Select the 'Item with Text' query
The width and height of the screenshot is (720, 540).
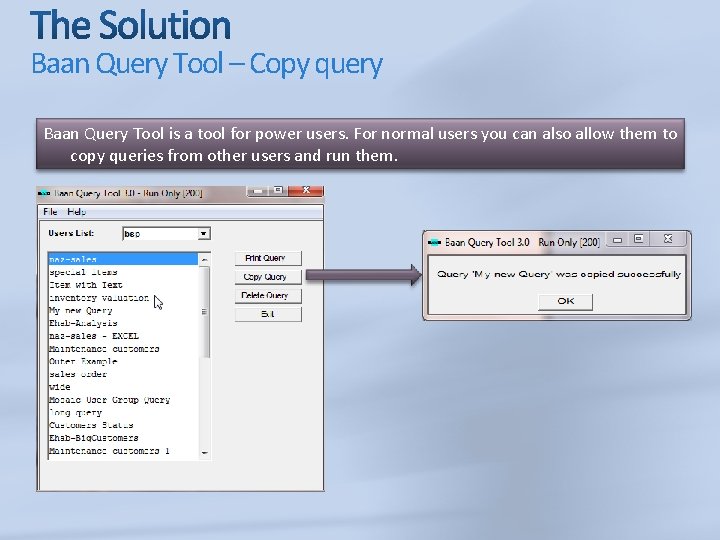point(123,285)
